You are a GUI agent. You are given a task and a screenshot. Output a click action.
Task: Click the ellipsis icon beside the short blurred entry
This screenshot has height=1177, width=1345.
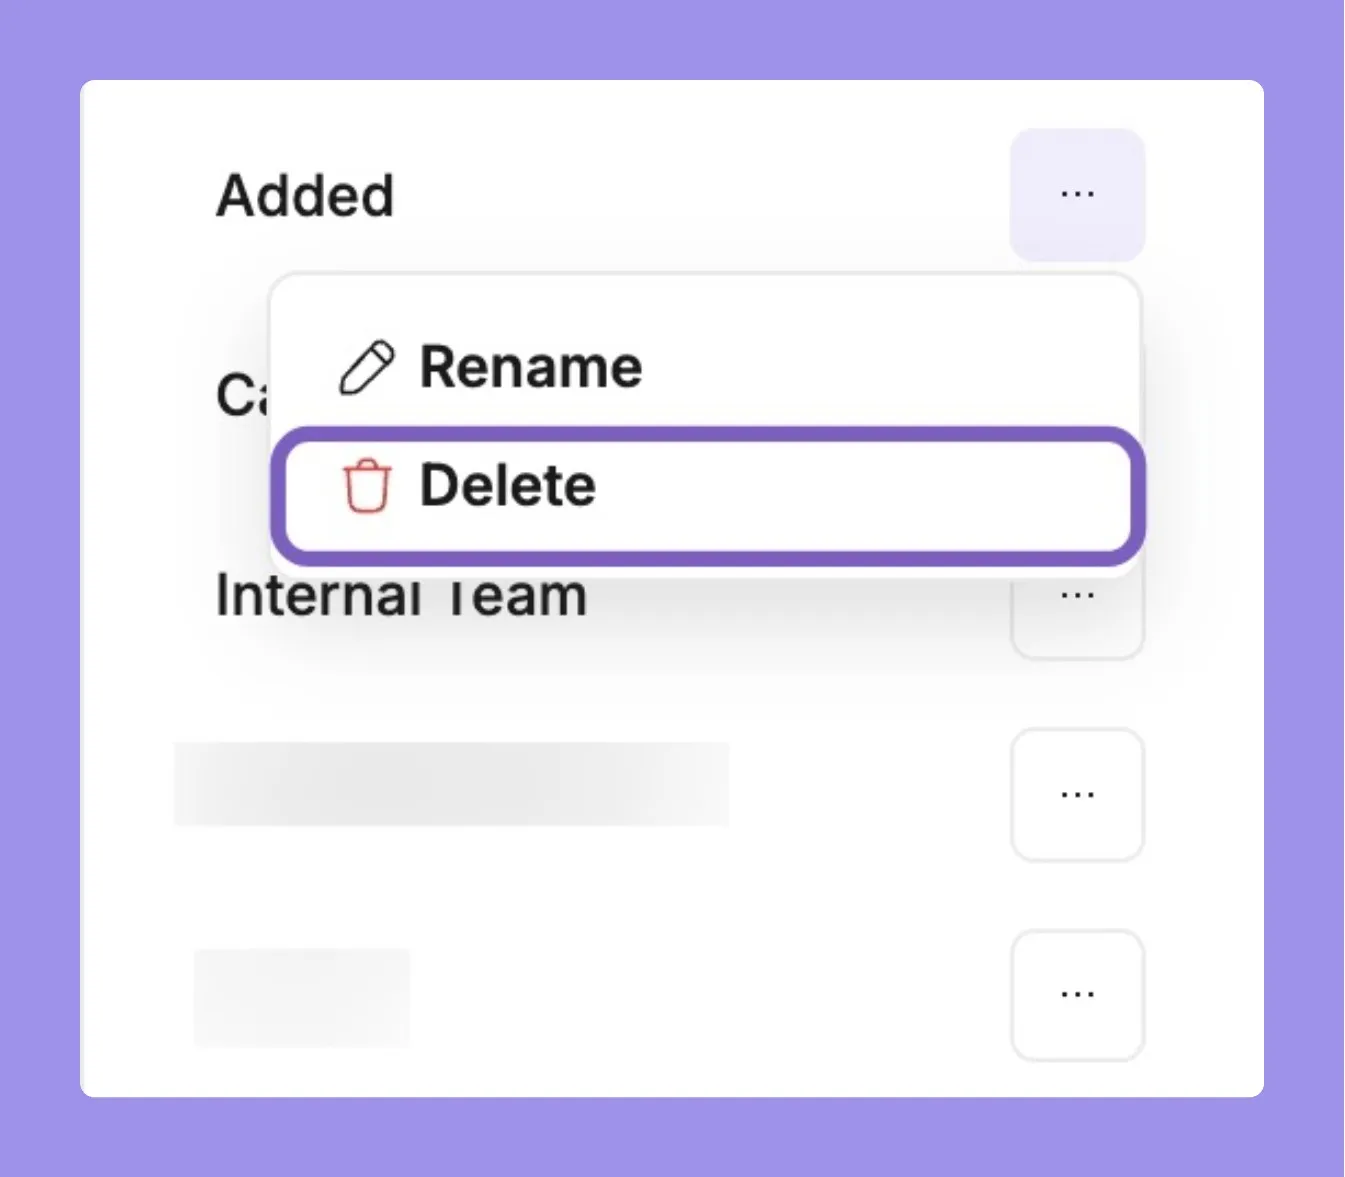point(1077,995)
